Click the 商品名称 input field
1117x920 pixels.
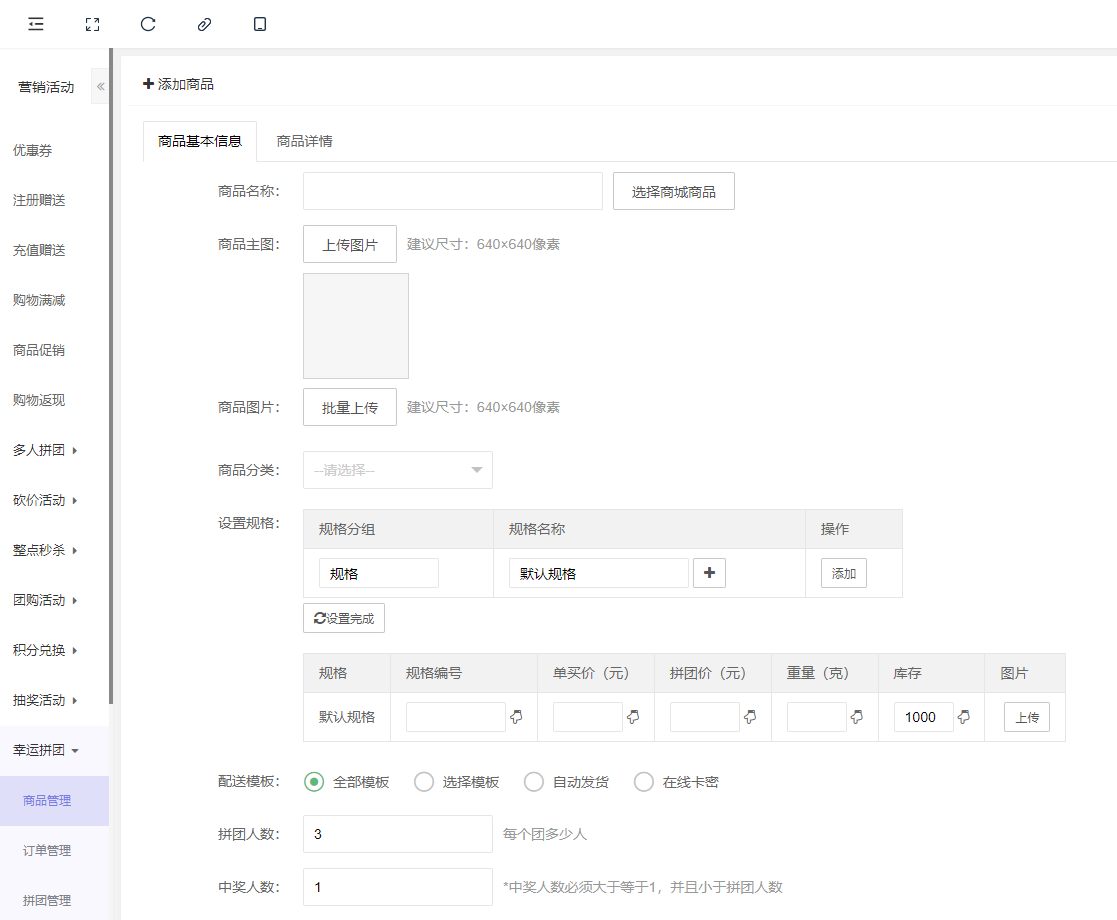[452, 191]
